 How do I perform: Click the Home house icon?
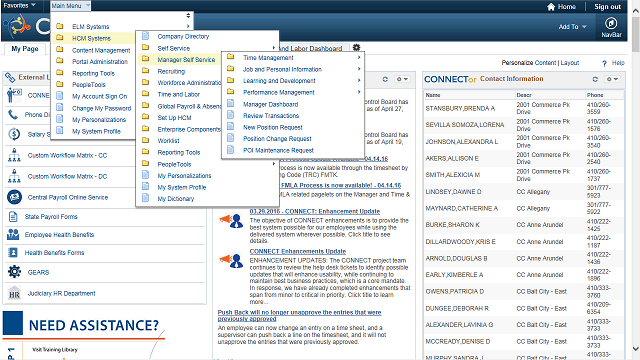551,7
